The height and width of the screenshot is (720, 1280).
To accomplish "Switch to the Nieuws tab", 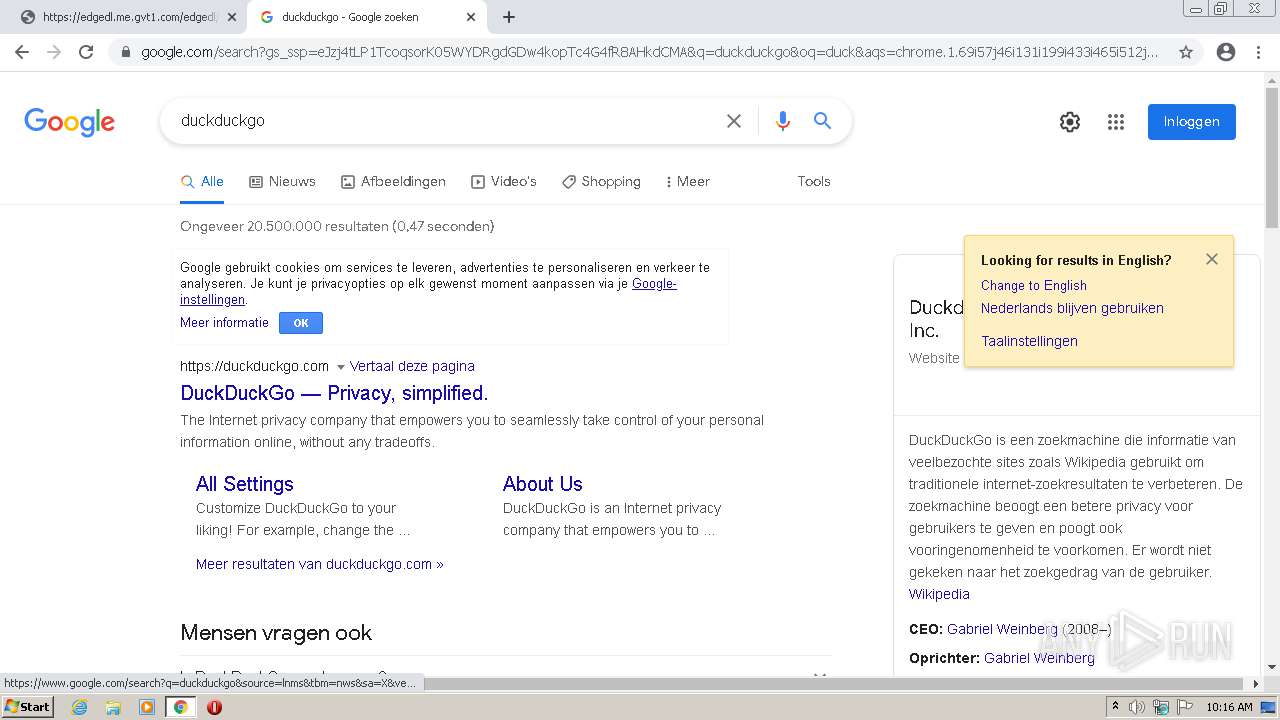I will pos(282,182).
